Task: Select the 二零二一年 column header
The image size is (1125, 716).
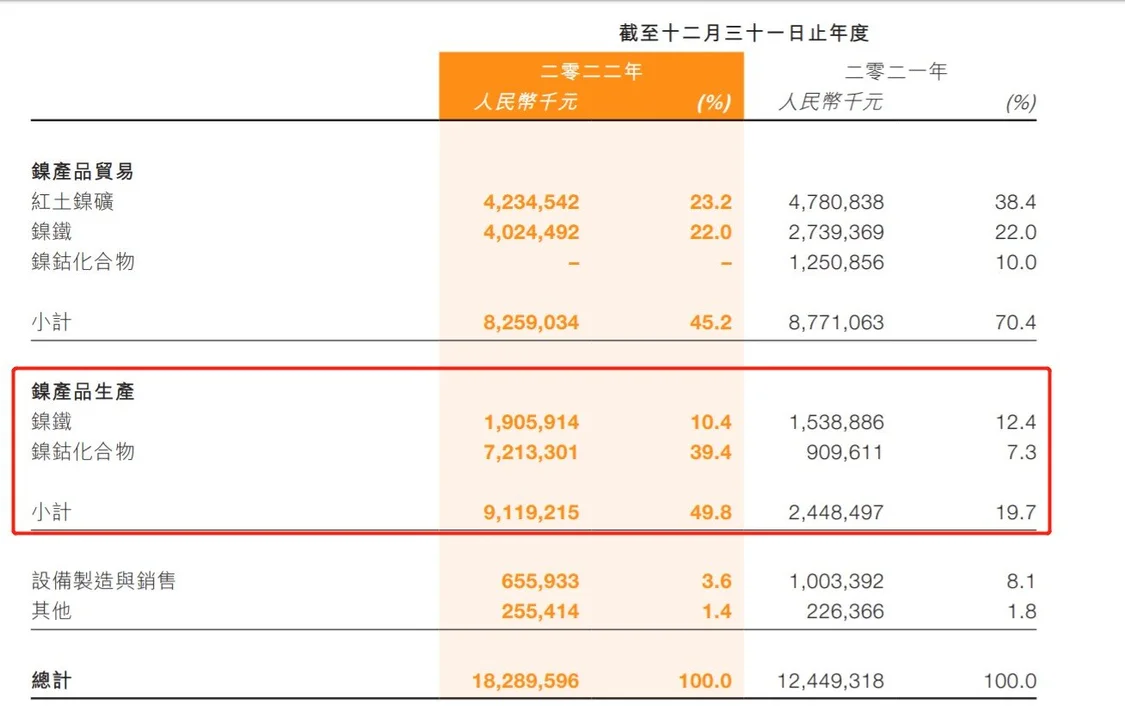Action: [x=896, y=71]
